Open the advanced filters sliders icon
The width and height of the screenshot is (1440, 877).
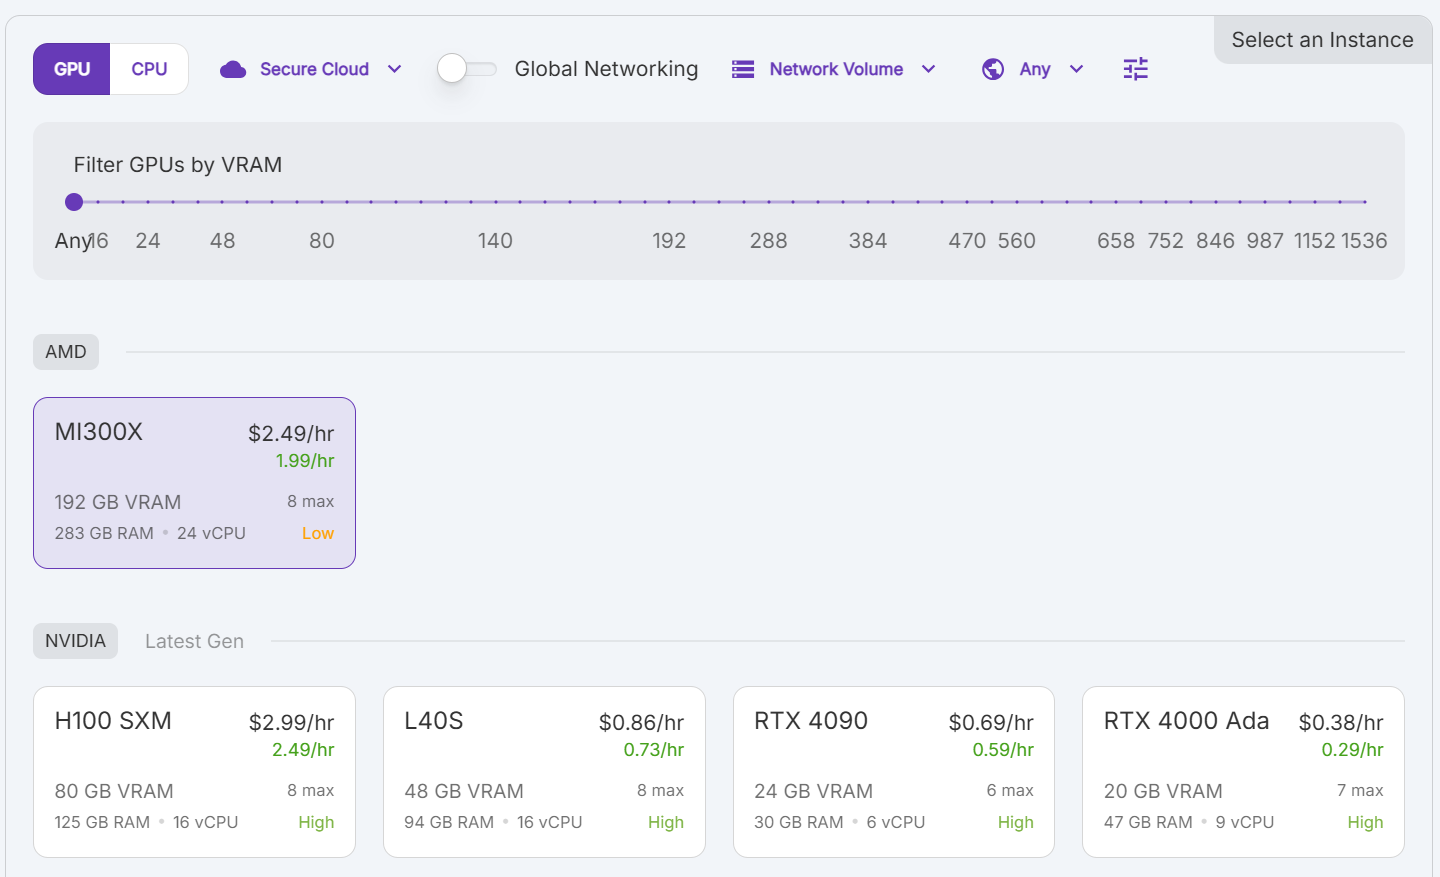point(1135,69)
